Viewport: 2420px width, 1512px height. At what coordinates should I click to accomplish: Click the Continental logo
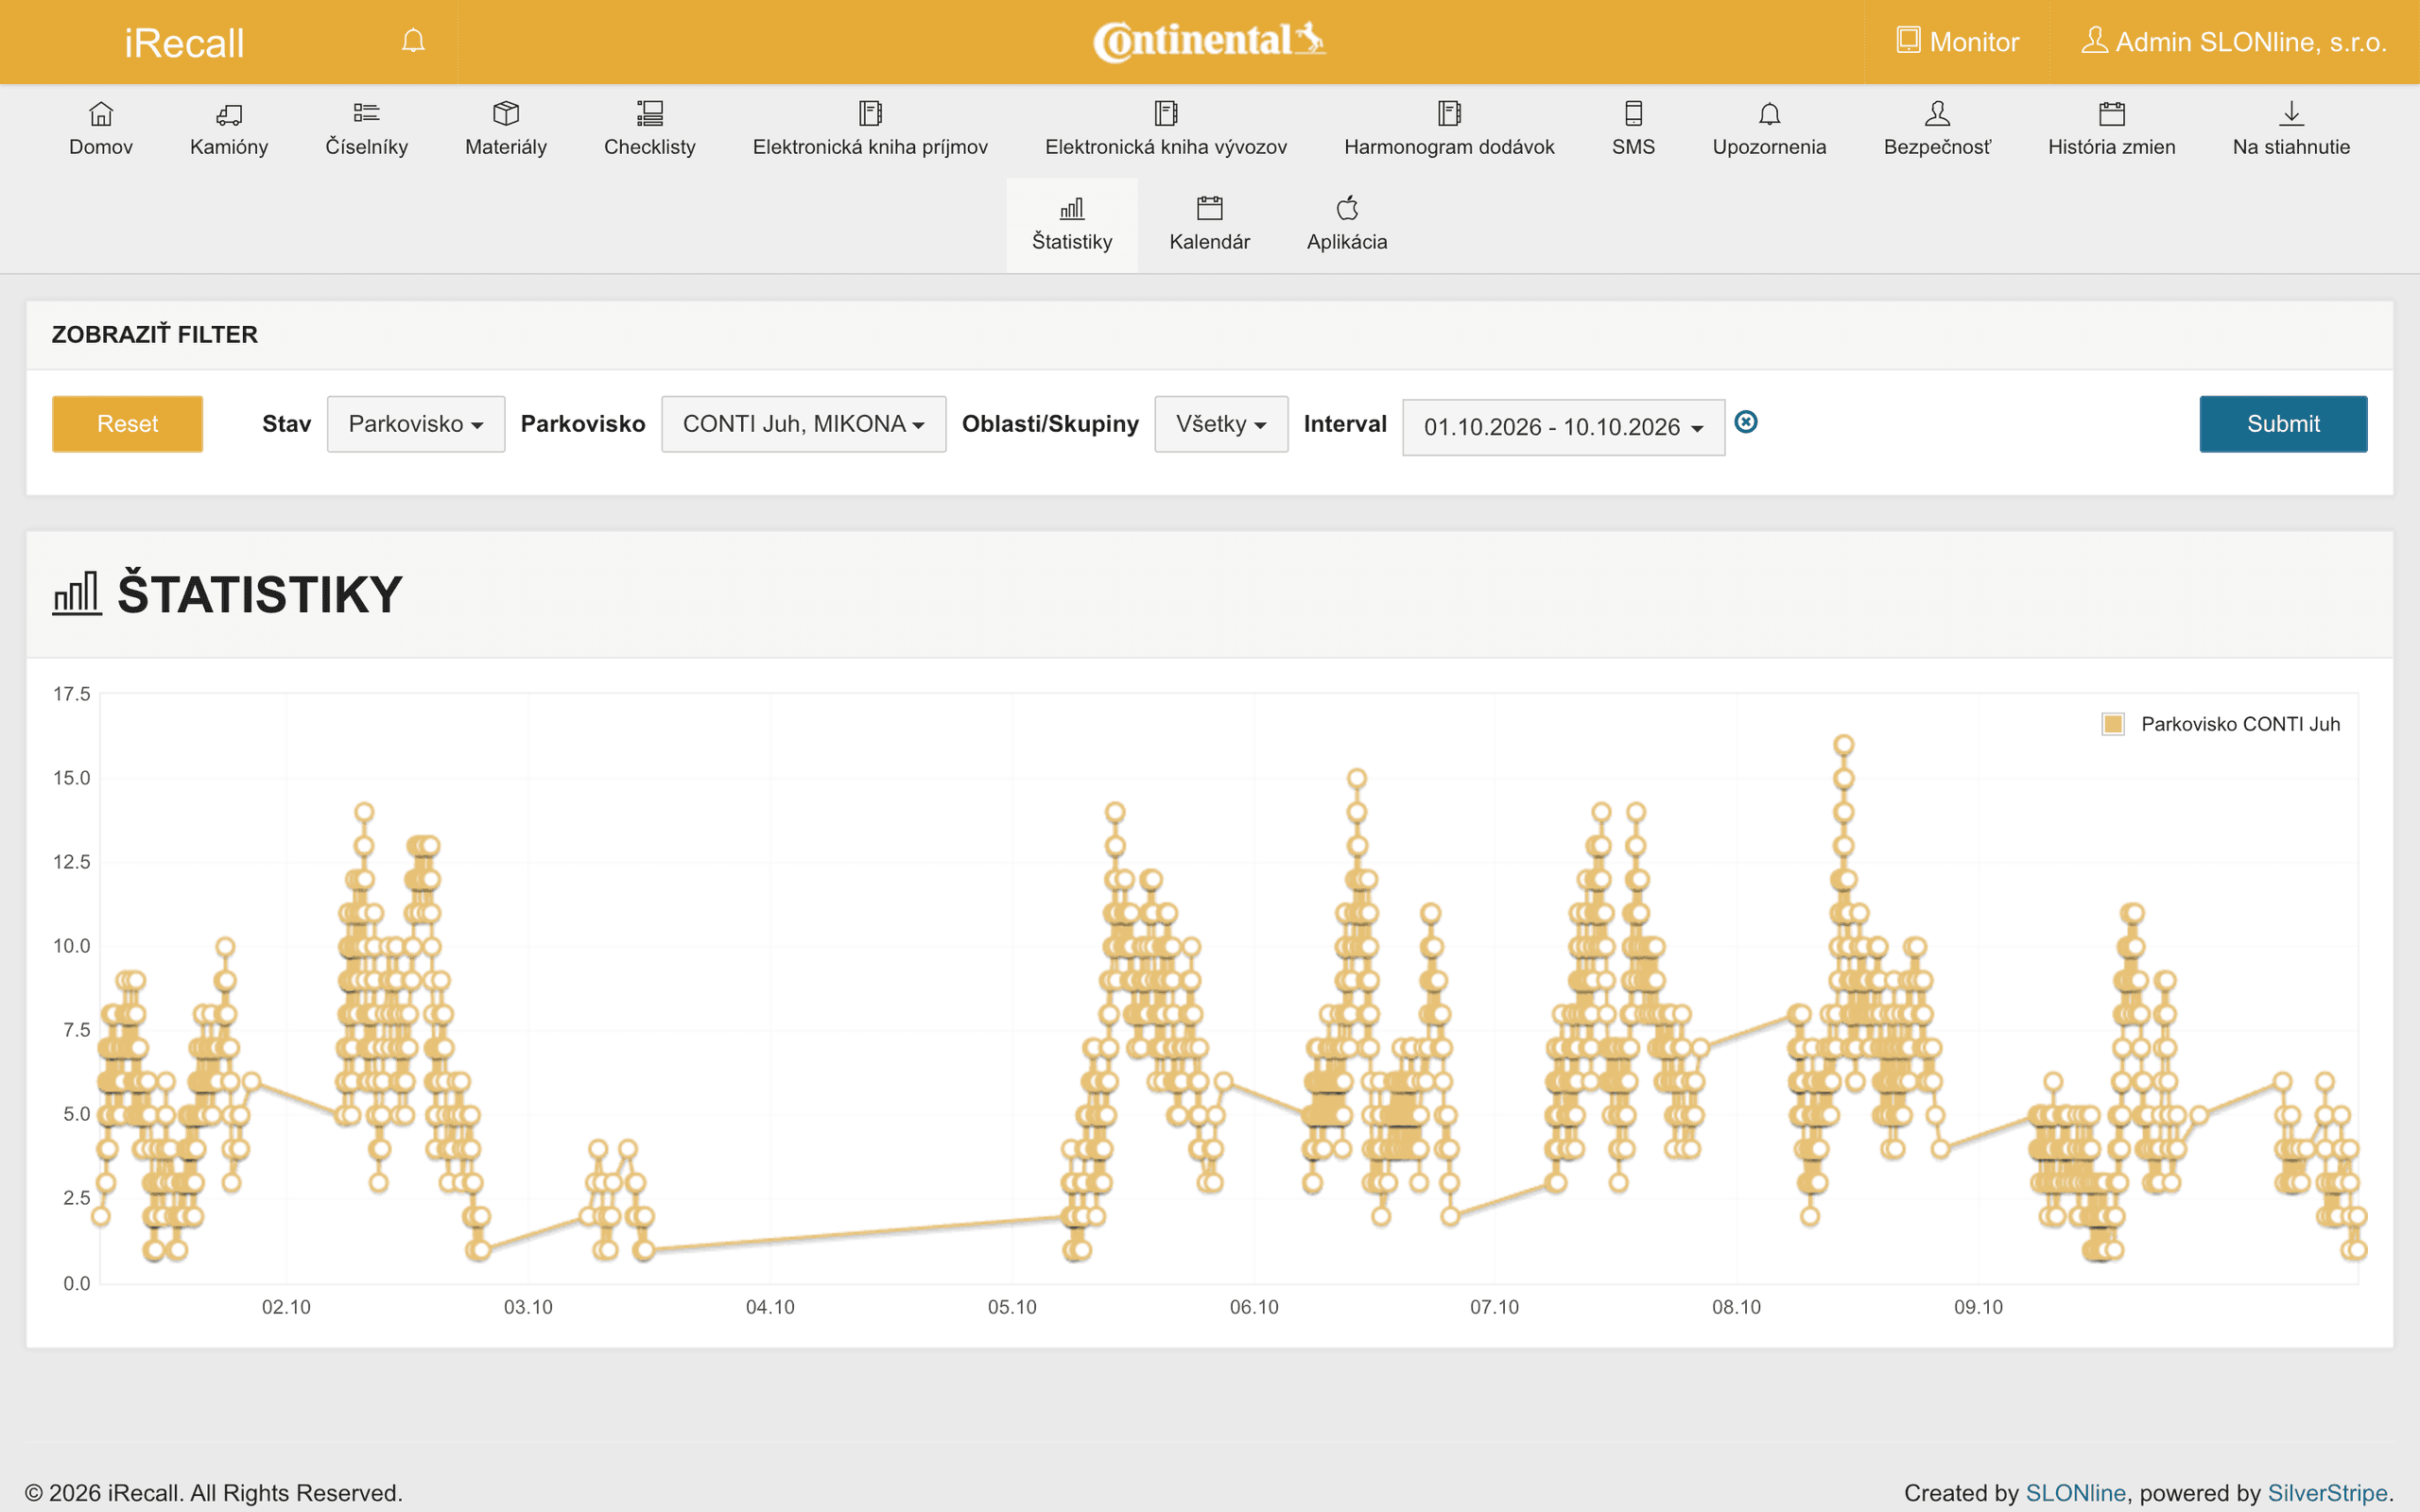(1209, 42)
